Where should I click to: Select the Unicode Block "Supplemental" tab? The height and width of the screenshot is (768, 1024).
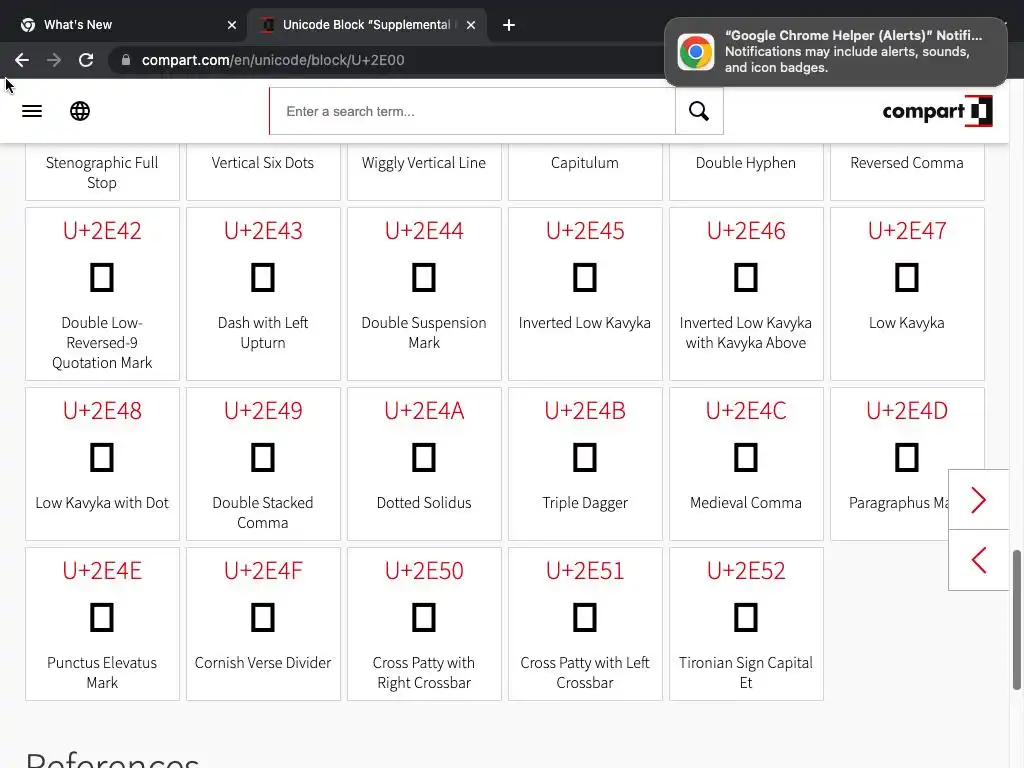click(366, 25)
